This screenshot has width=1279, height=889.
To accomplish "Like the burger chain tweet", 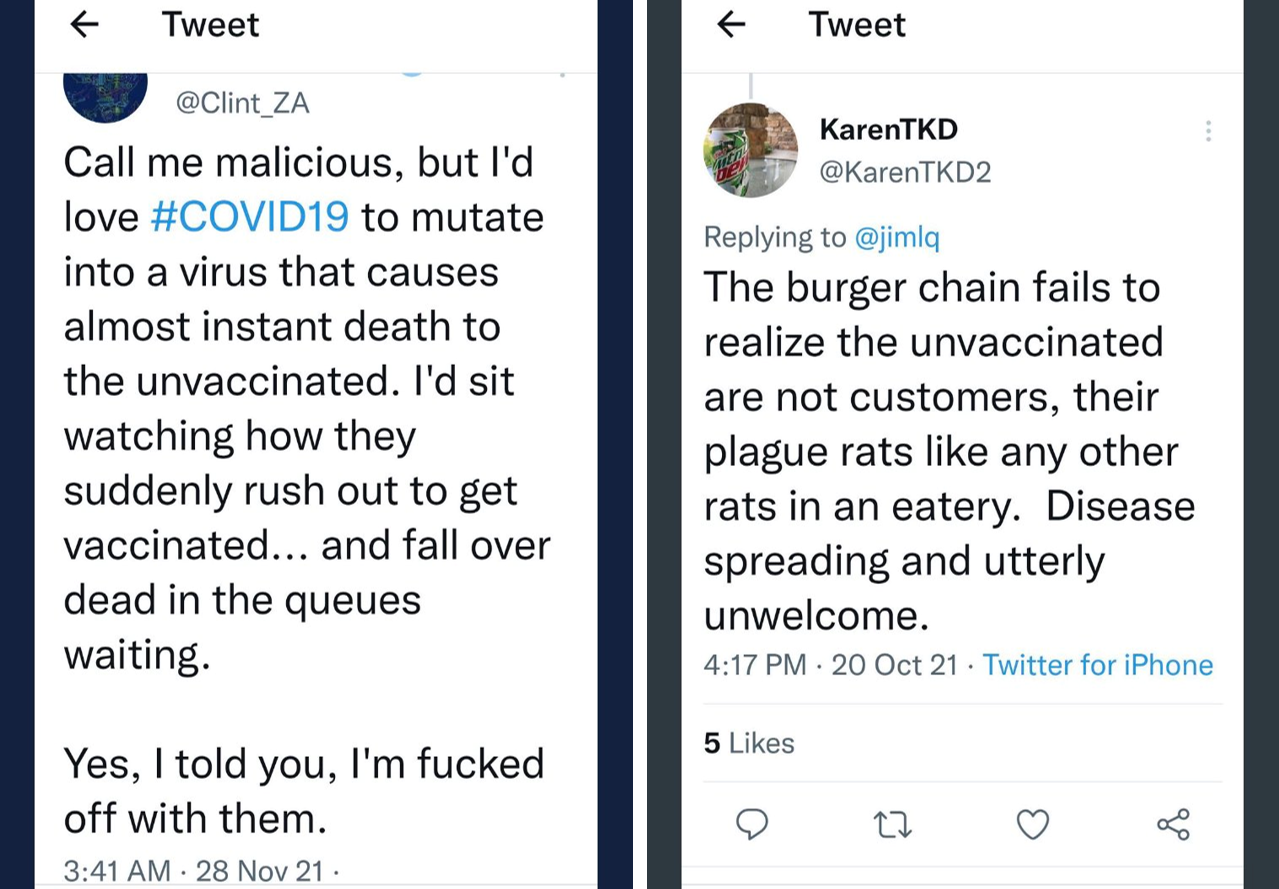I will (1032, 823).
